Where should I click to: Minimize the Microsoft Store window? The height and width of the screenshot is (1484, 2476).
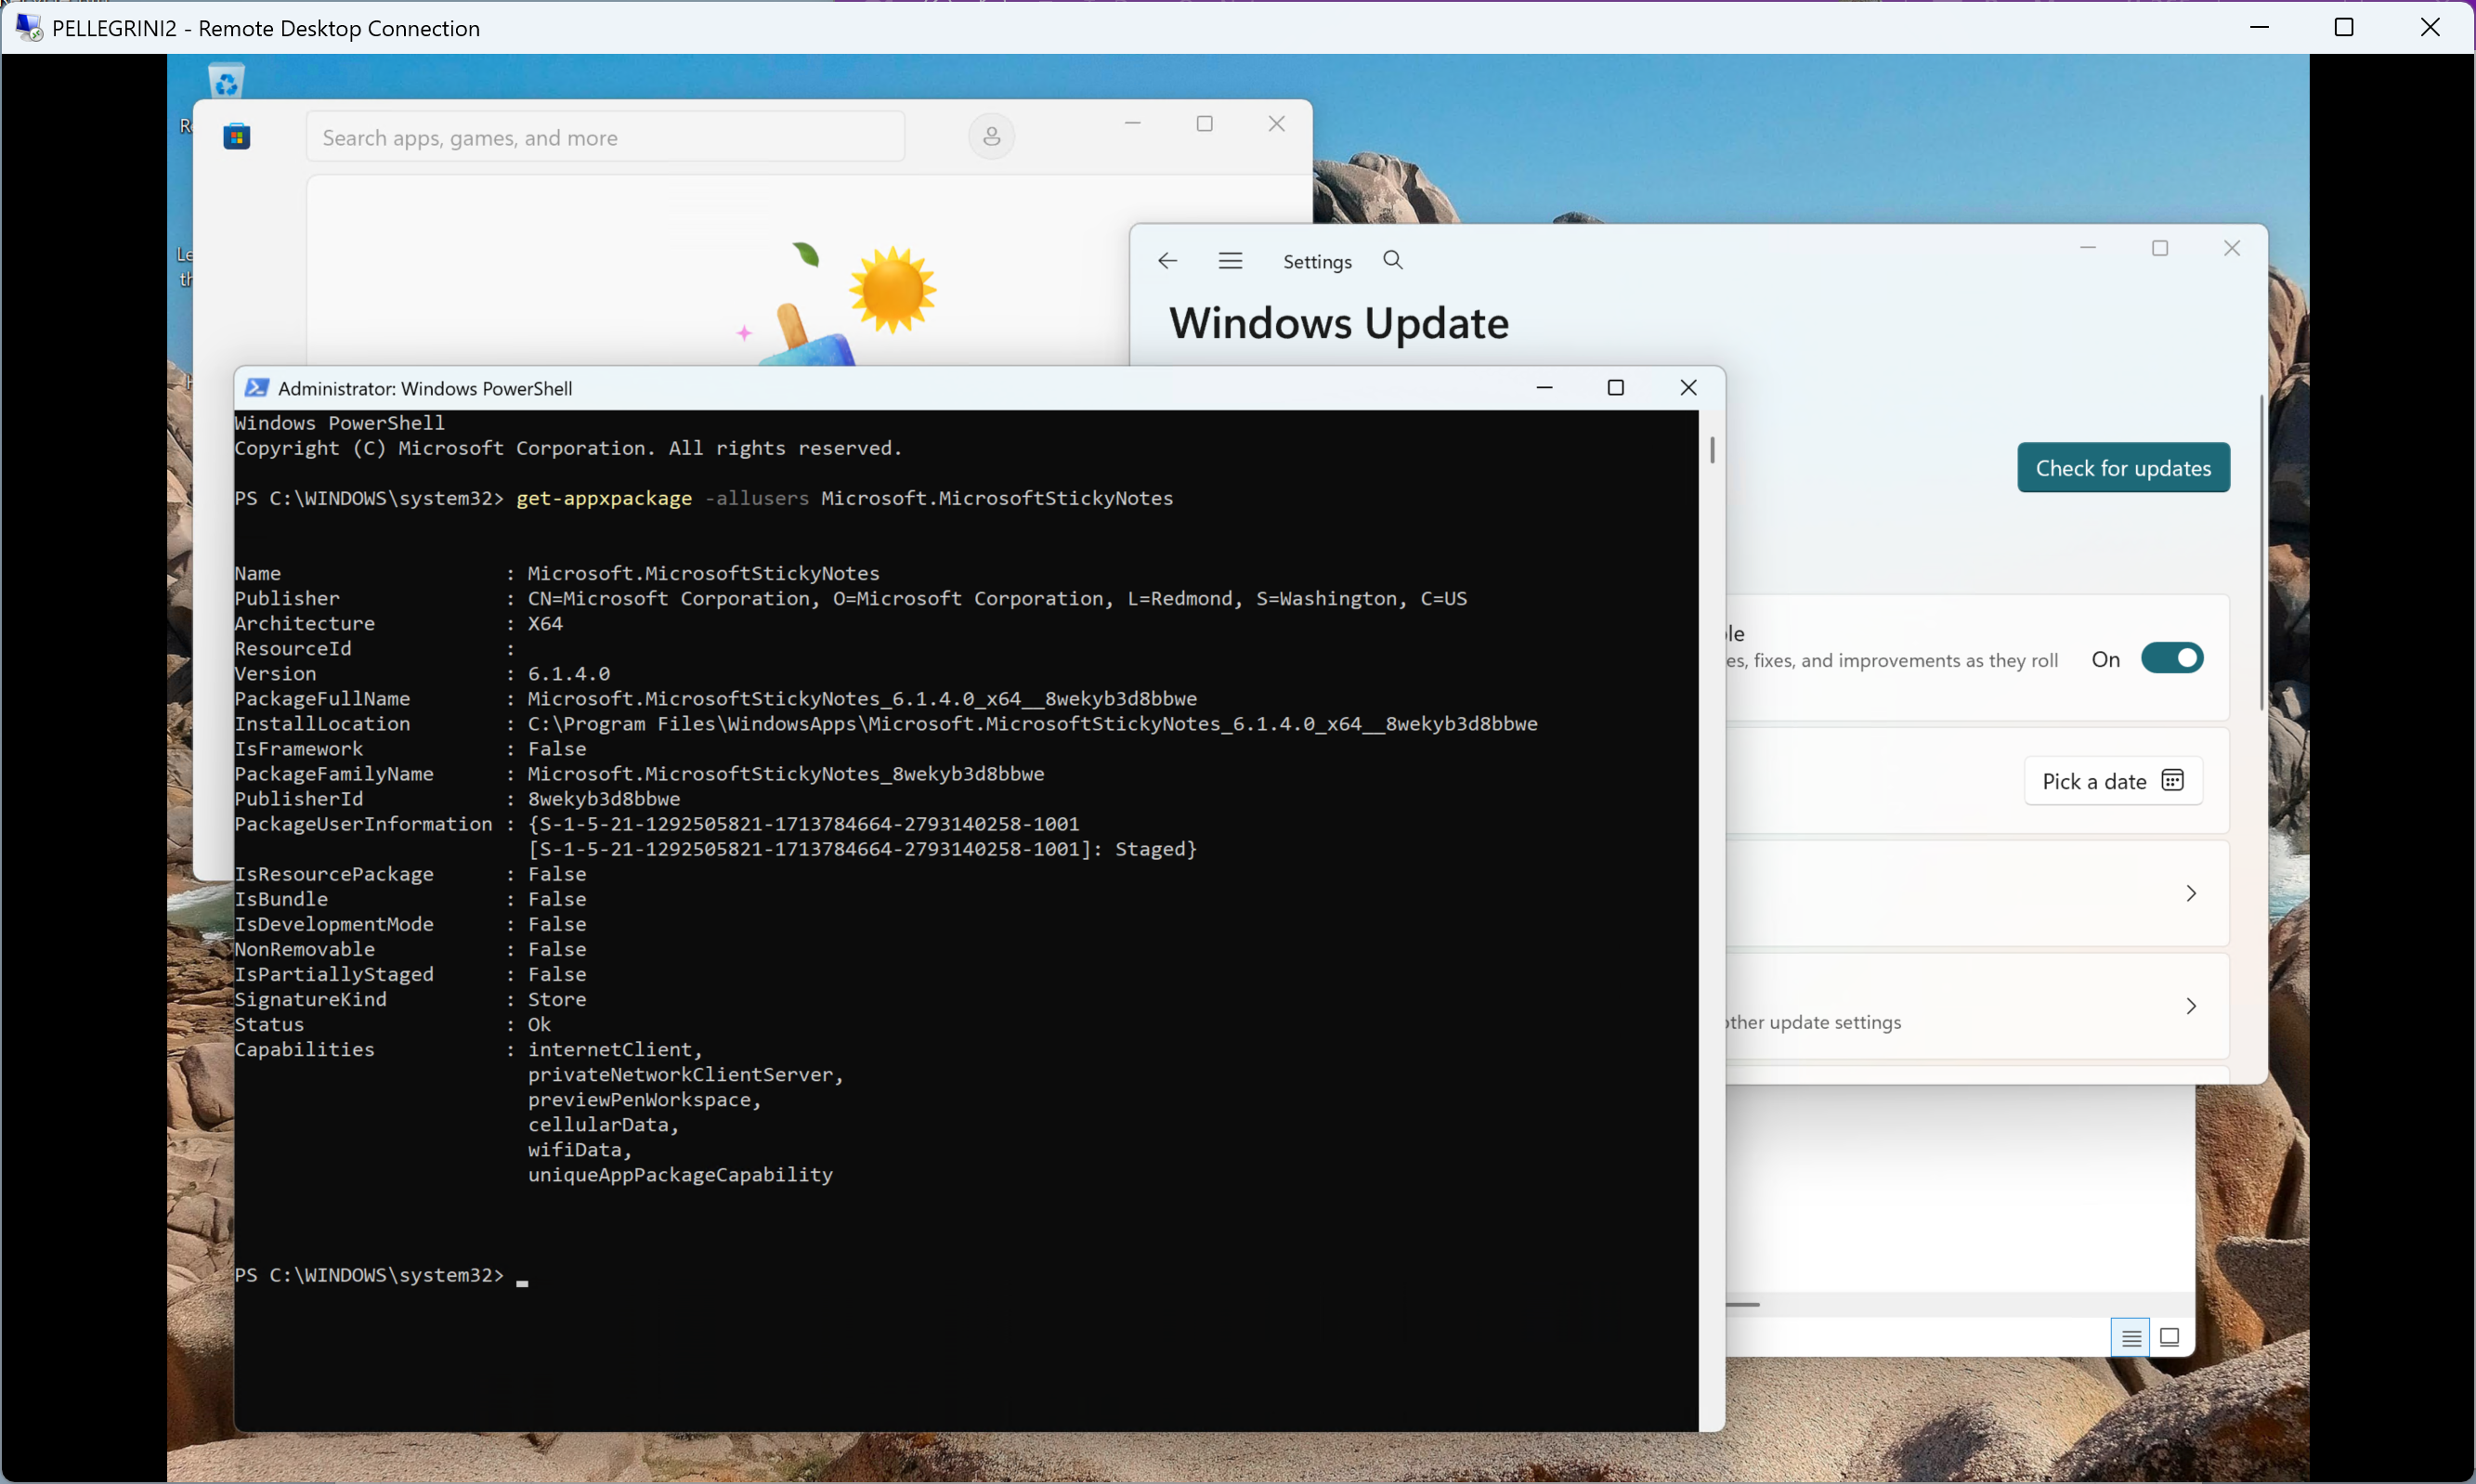tap(1132, 124)
